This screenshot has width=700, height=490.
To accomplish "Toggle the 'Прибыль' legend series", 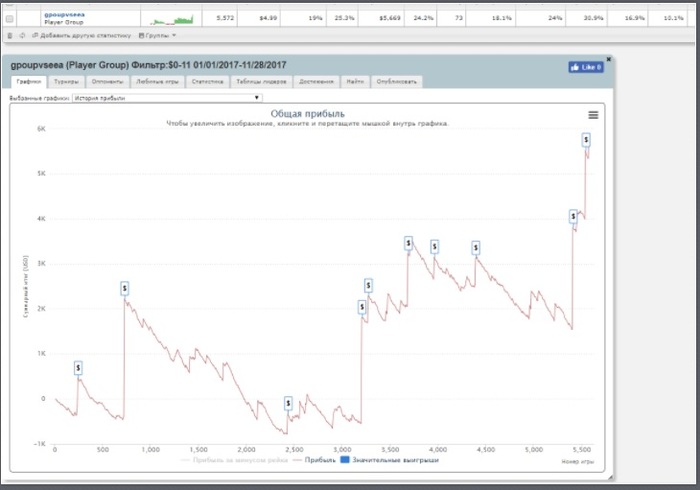I will click(x=314, y=460).
